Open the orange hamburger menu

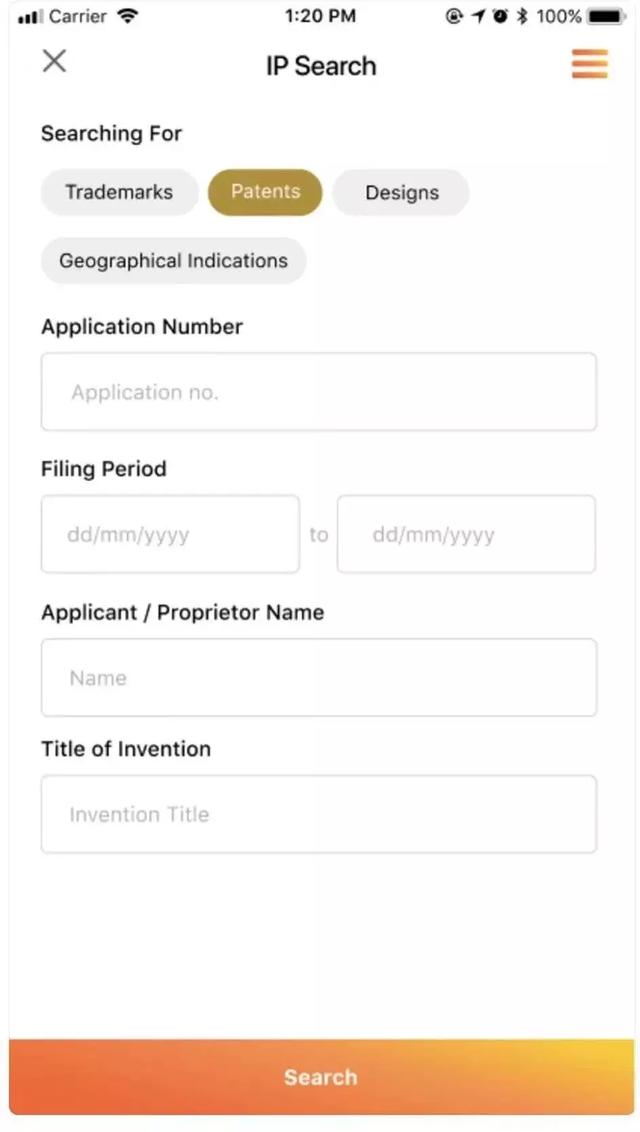(589, 64)
